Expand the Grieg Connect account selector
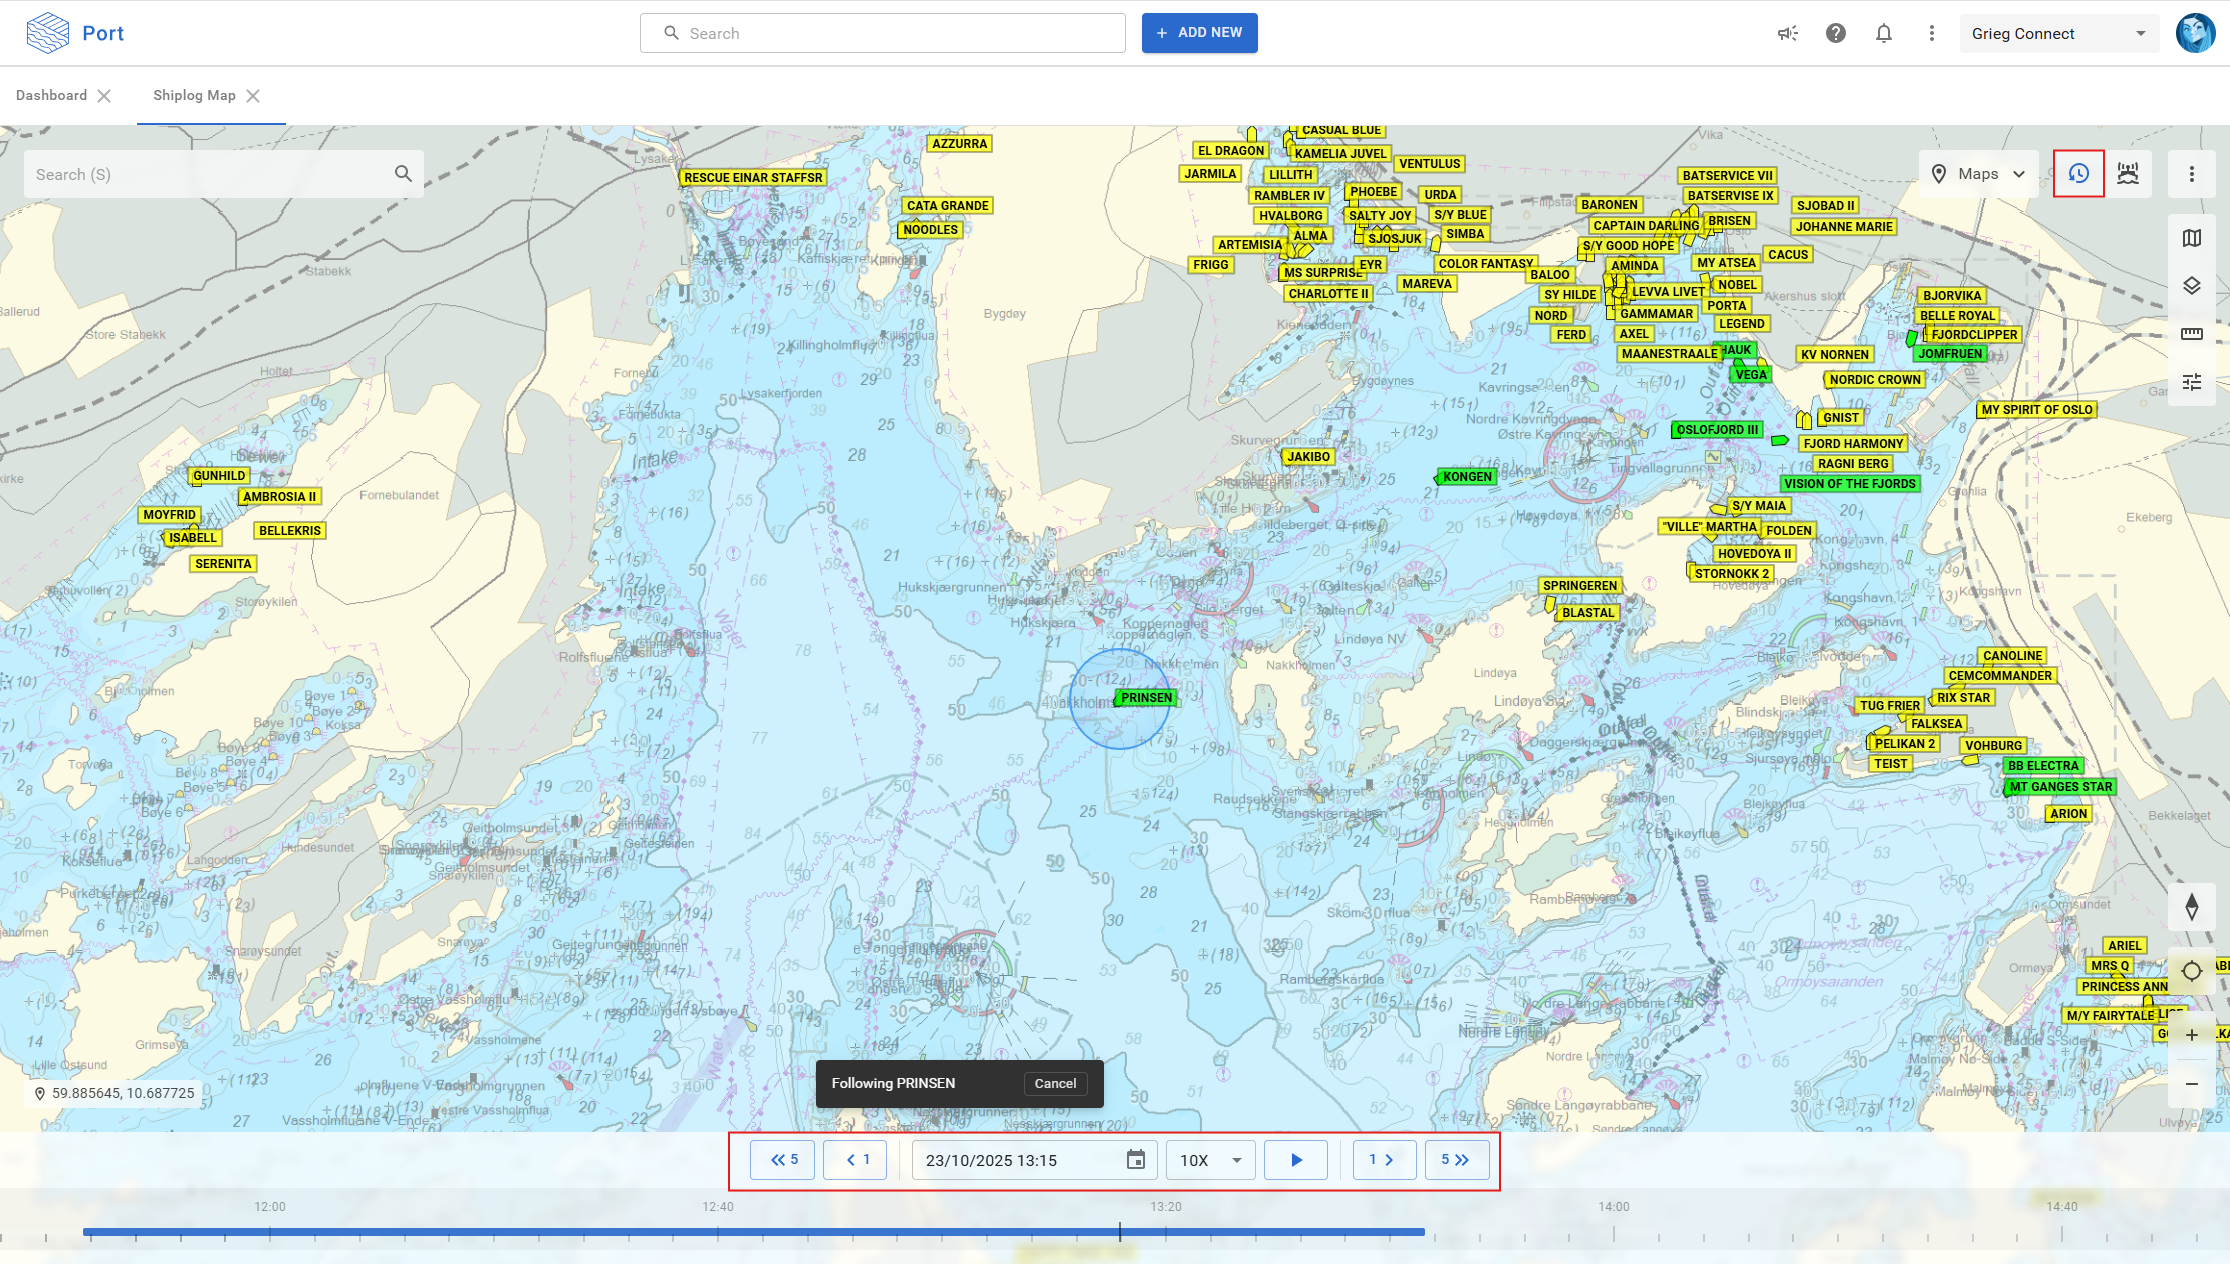This screenshot has height=1264, width=2230. [x=2058, y=33]
